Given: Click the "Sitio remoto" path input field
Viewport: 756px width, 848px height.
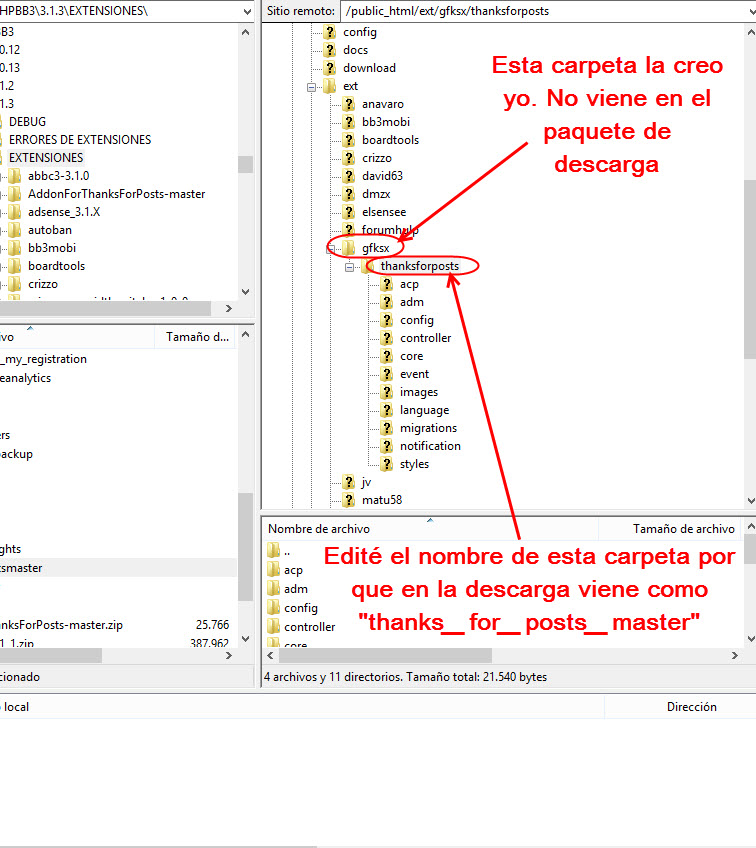Looking at the screenshot, I should (545, 11).
